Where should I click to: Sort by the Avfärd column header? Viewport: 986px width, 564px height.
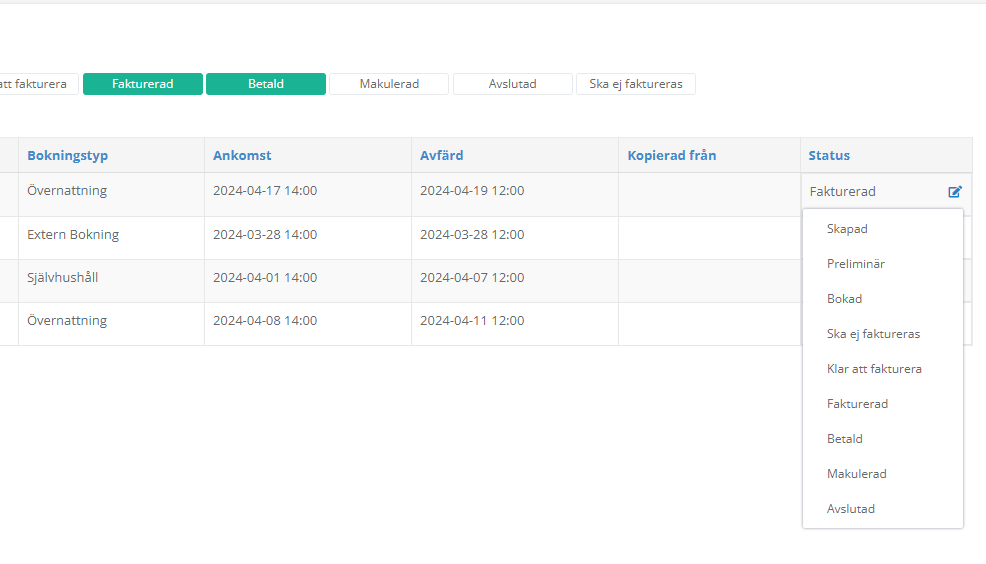441,156
